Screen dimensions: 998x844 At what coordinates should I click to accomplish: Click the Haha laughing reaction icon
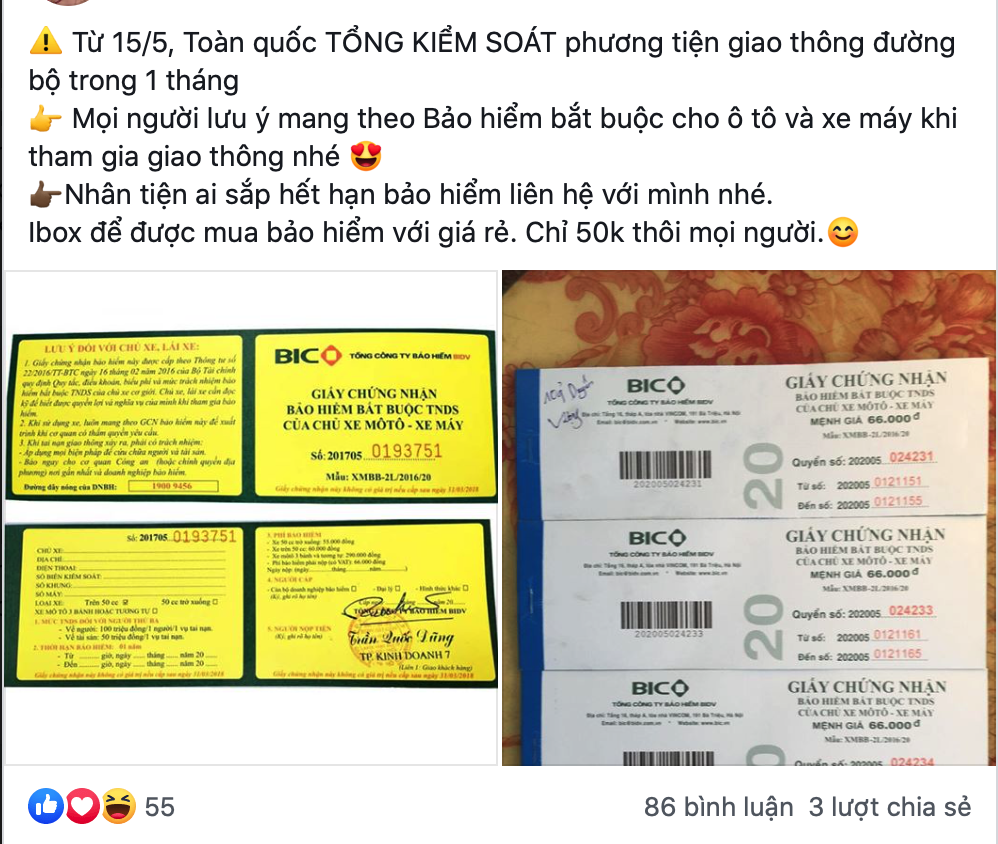pyautogui.click(x=119, y=806)
